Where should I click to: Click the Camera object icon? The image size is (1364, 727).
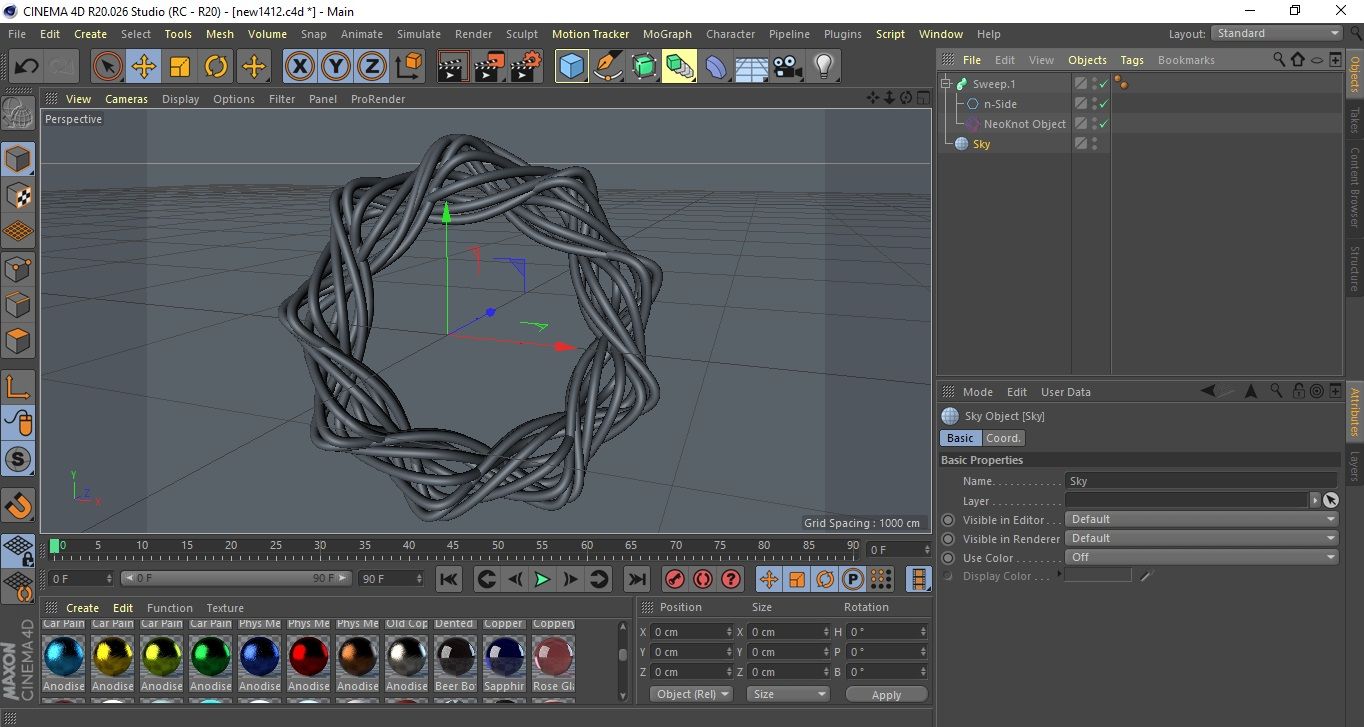[787, 67]
